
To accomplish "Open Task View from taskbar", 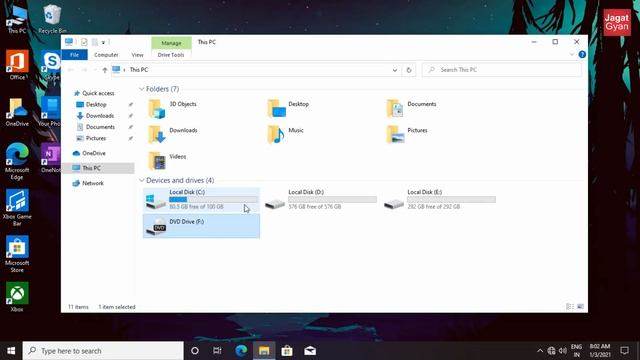I will pyautogui.click(x=217, y=351).
